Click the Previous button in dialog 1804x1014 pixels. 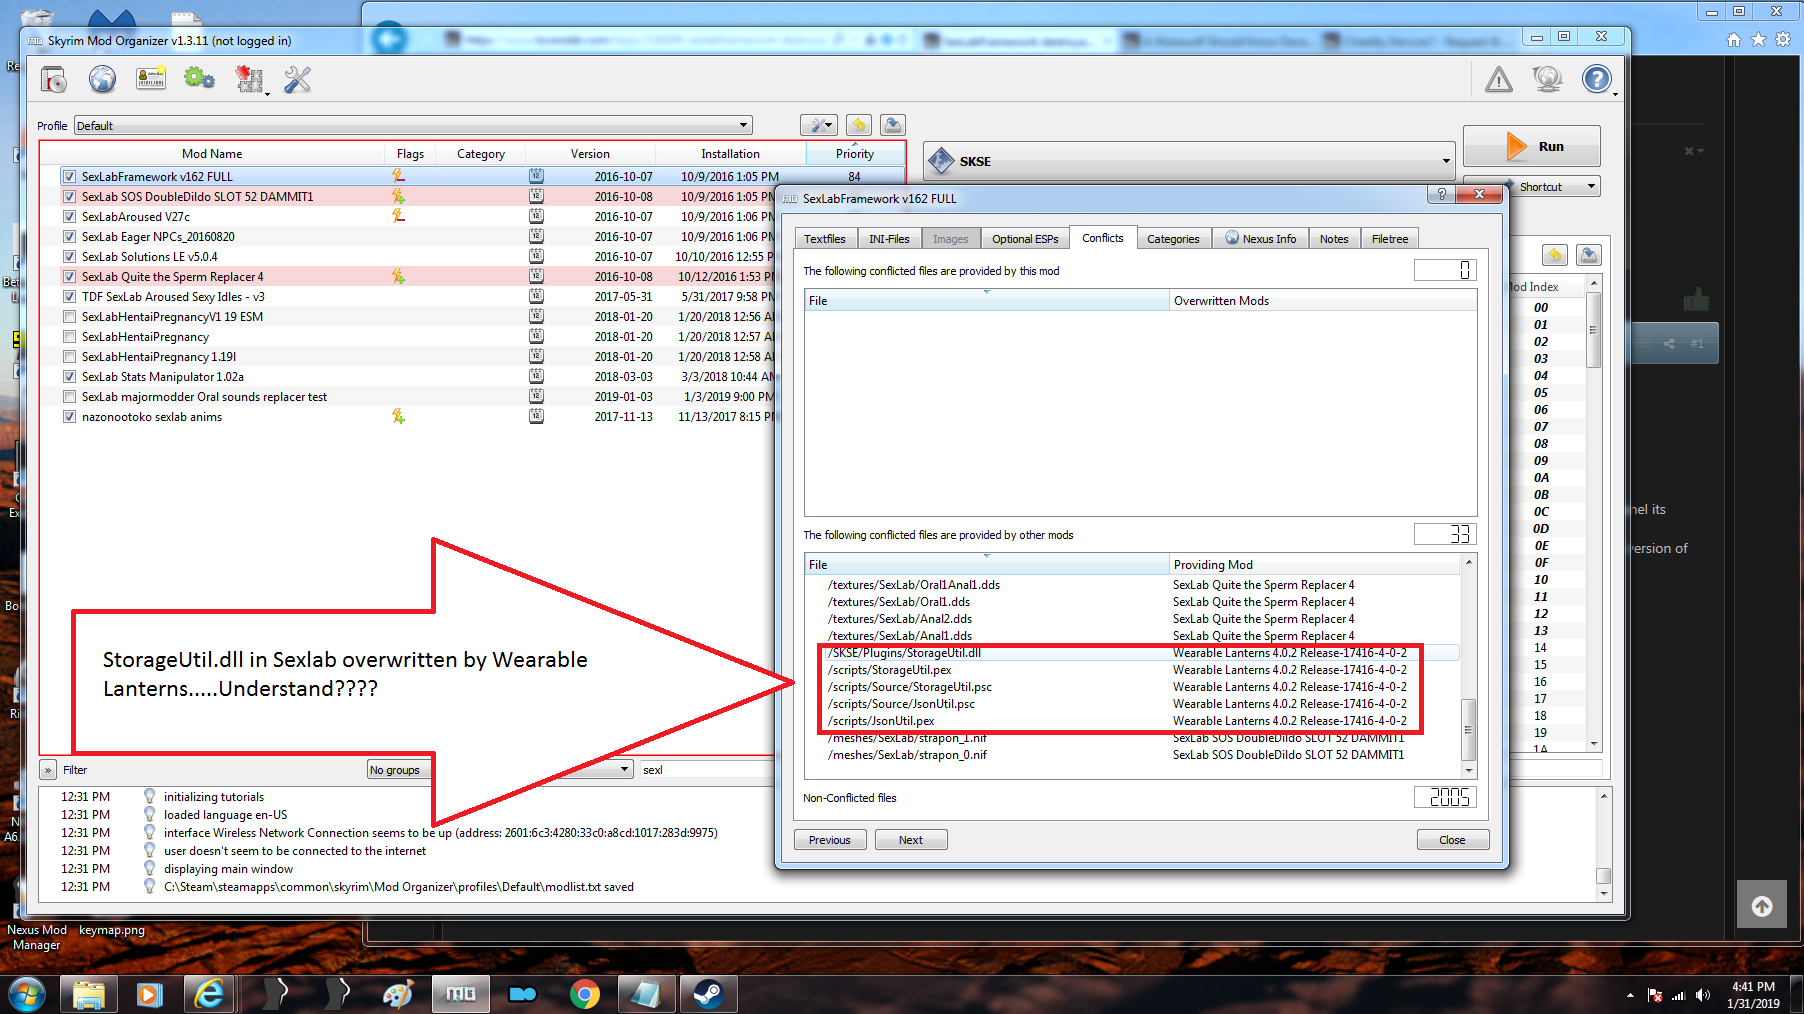click(830, 840)
